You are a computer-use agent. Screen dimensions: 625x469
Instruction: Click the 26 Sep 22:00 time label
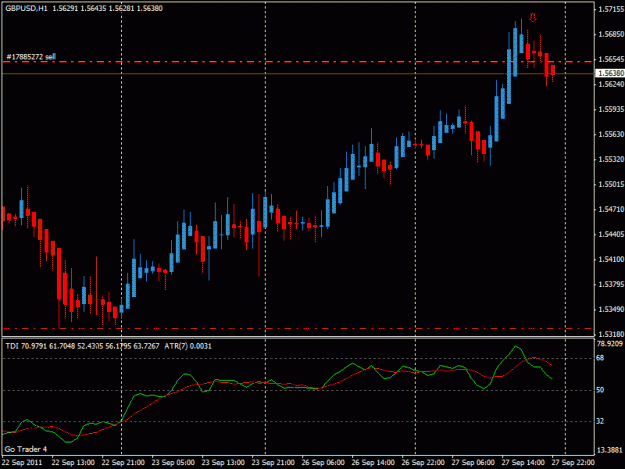[423, 463]
